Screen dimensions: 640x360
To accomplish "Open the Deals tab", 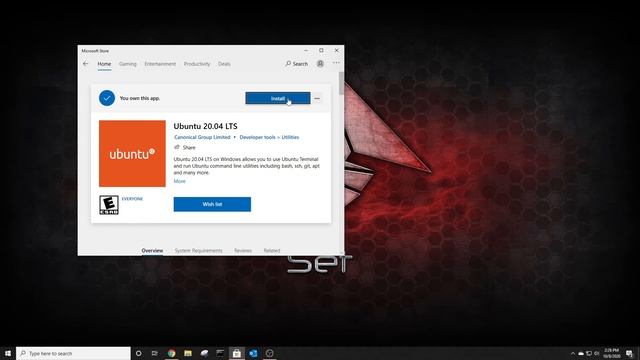I will point(224,64).
